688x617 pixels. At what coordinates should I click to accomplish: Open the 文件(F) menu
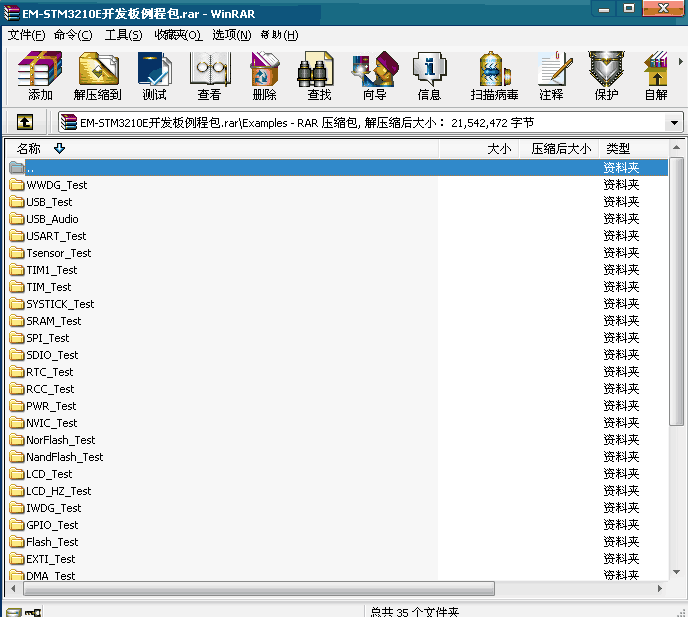coord(26,35)
